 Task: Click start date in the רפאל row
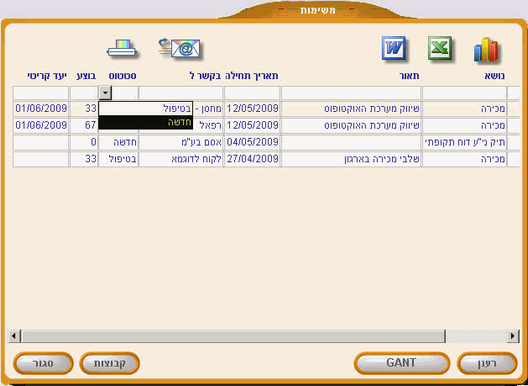(x=252, y=125)
